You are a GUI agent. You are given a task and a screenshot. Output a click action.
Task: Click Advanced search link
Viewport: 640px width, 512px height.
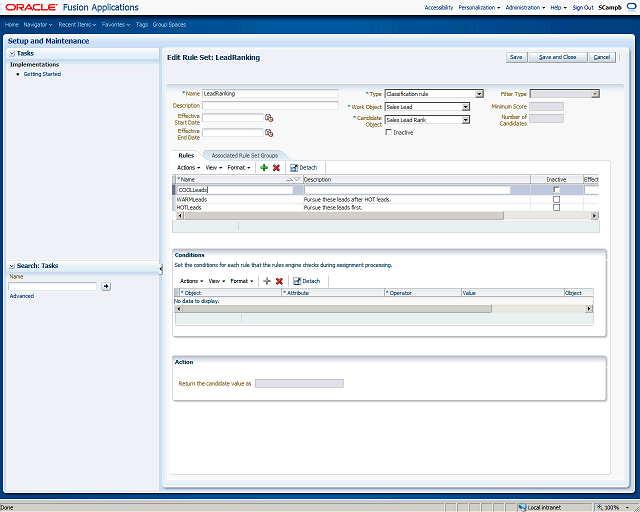22,296
